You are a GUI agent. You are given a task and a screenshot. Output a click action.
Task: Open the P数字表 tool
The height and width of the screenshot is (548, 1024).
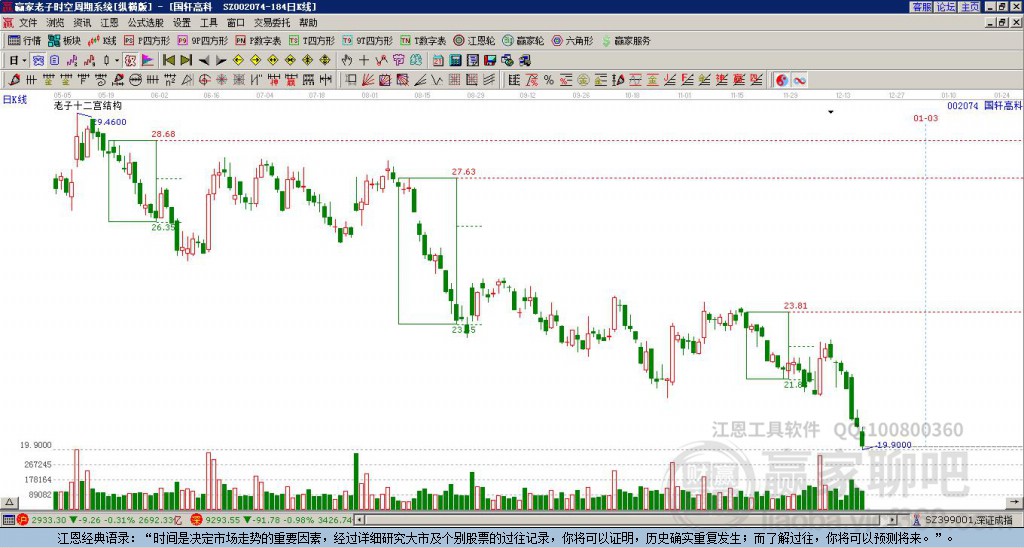tap(258, 40)
